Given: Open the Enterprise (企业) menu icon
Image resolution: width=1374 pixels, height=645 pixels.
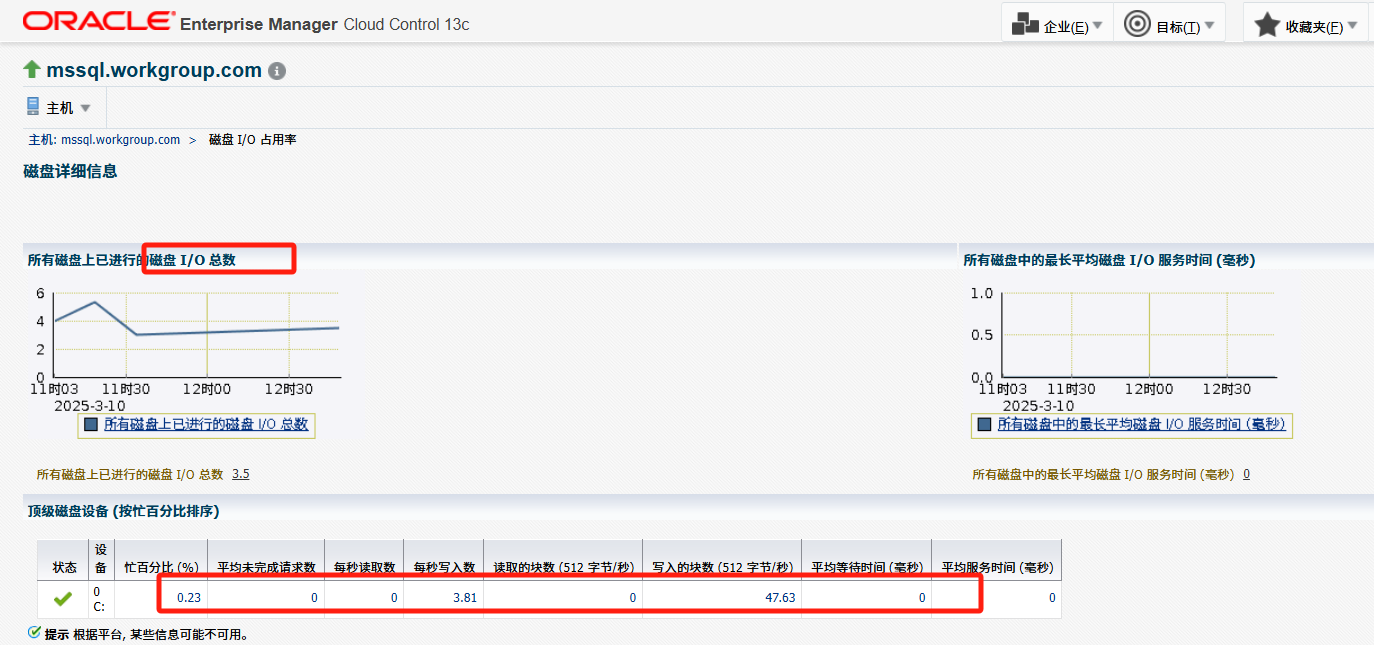Looking at the screenshot, I should pos(1025,24).
